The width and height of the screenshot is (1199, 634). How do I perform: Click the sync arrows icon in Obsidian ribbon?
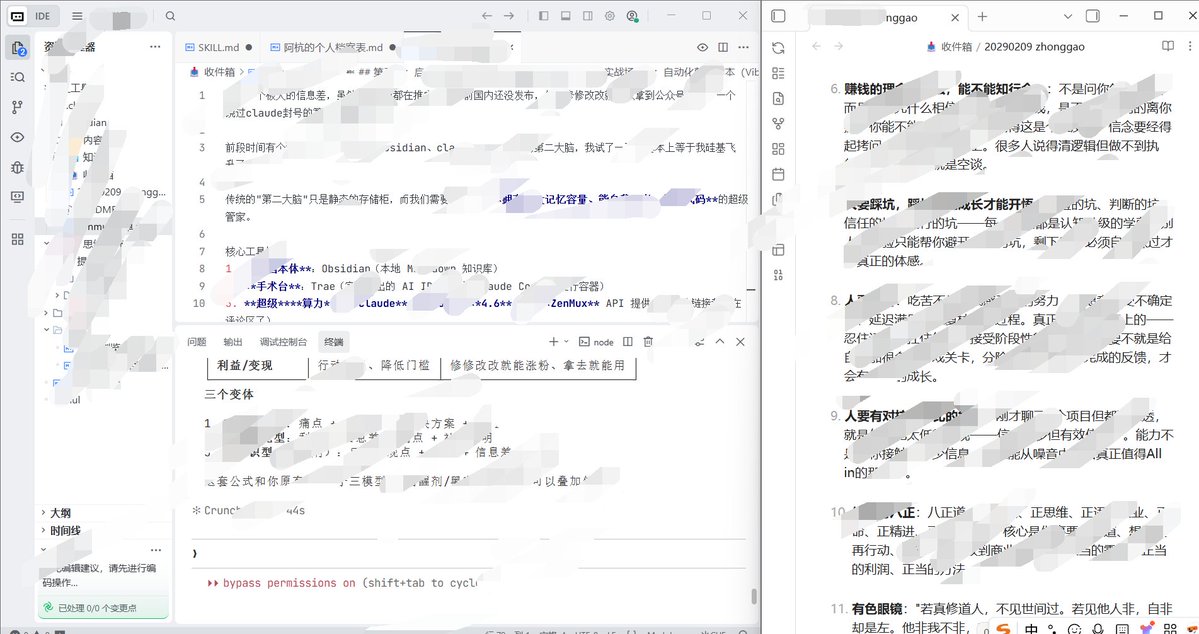pos(778,48)
